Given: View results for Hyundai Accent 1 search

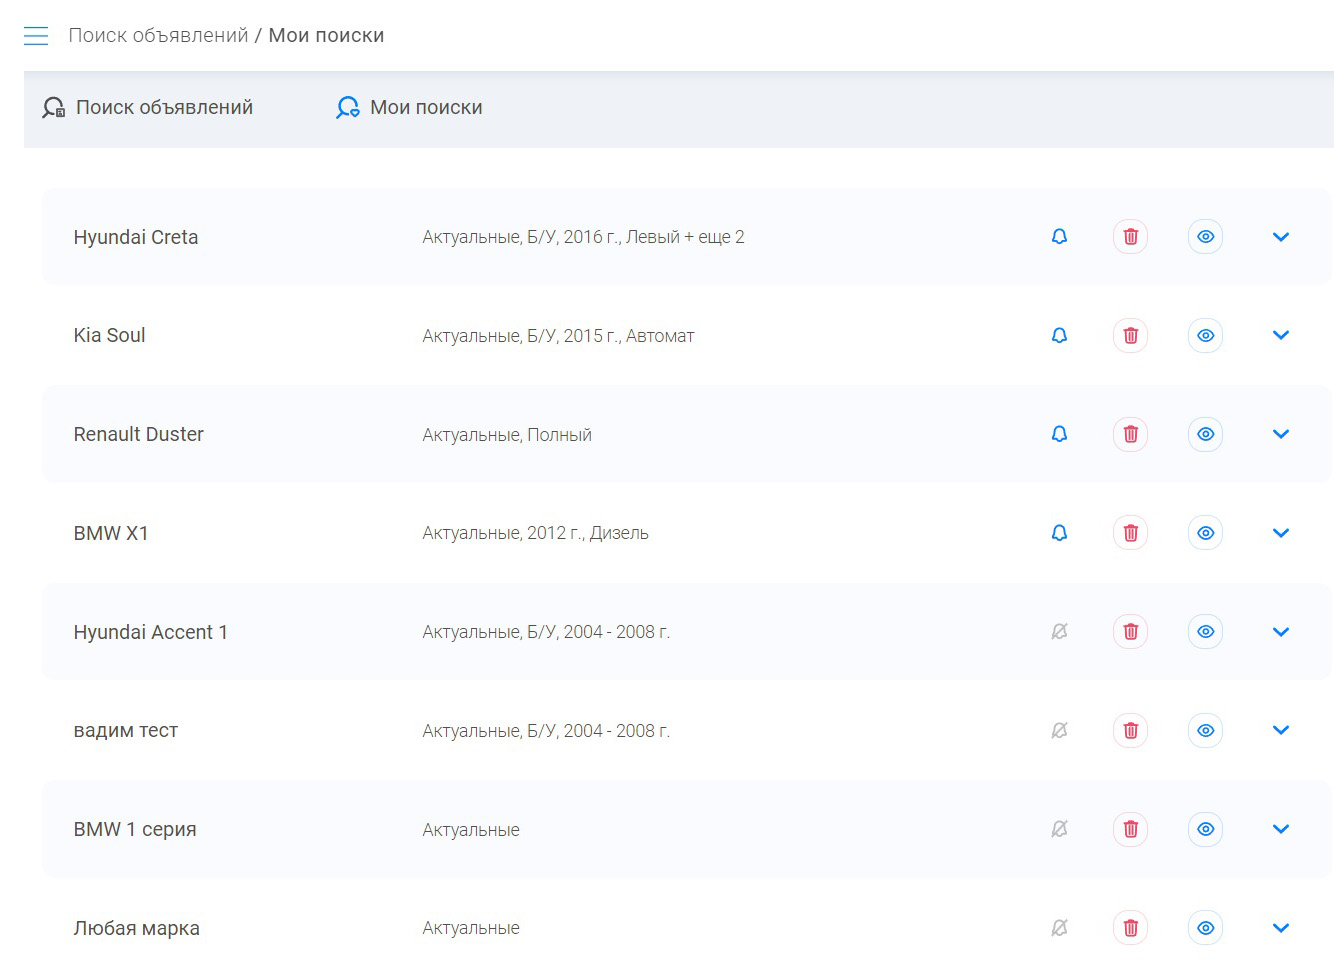Looking at the screenshot, I should point(1206,632).
